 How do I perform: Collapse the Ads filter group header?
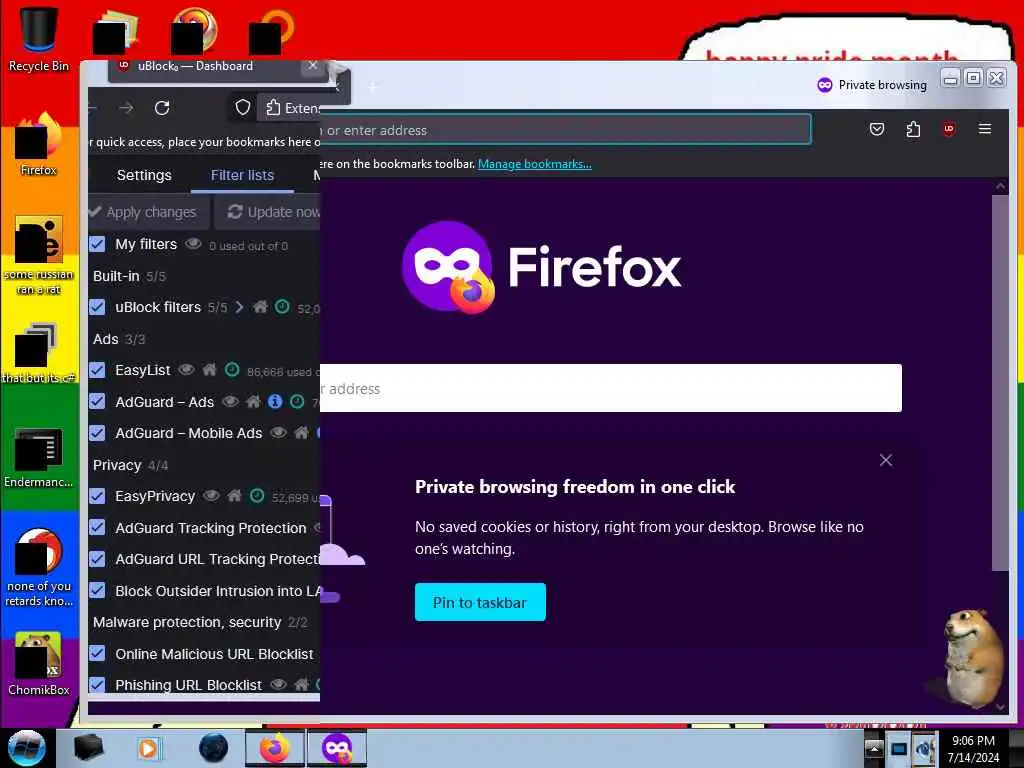click(119, 339)
